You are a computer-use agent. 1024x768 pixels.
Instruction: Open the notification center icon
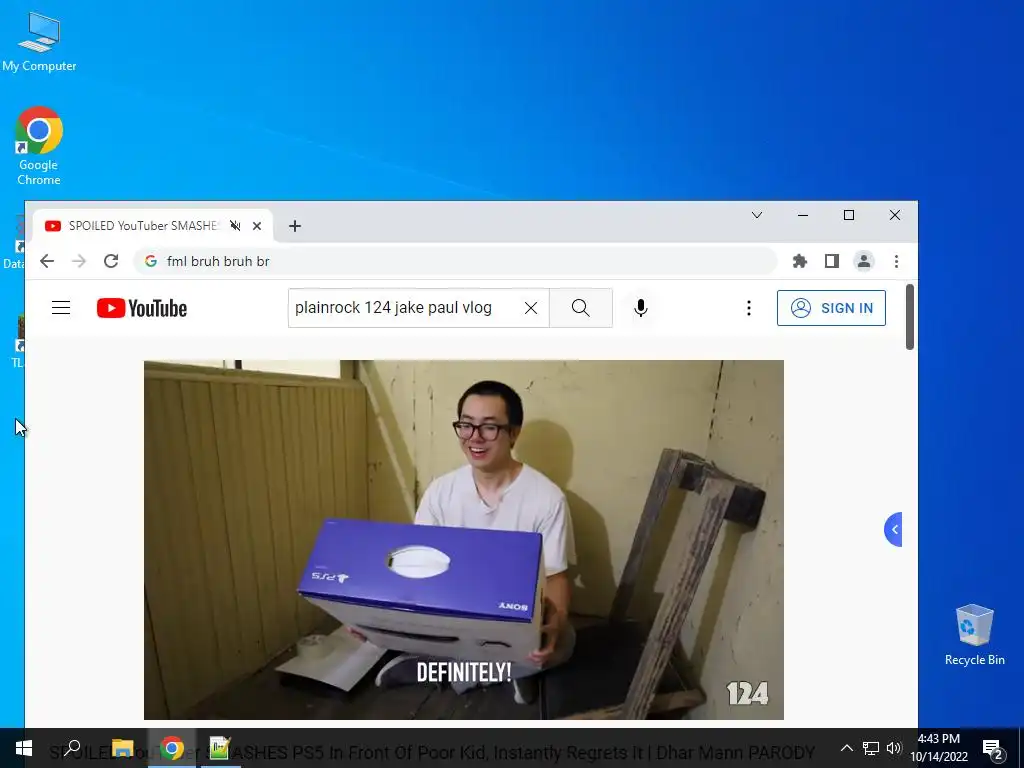click(x=992, y=748)
